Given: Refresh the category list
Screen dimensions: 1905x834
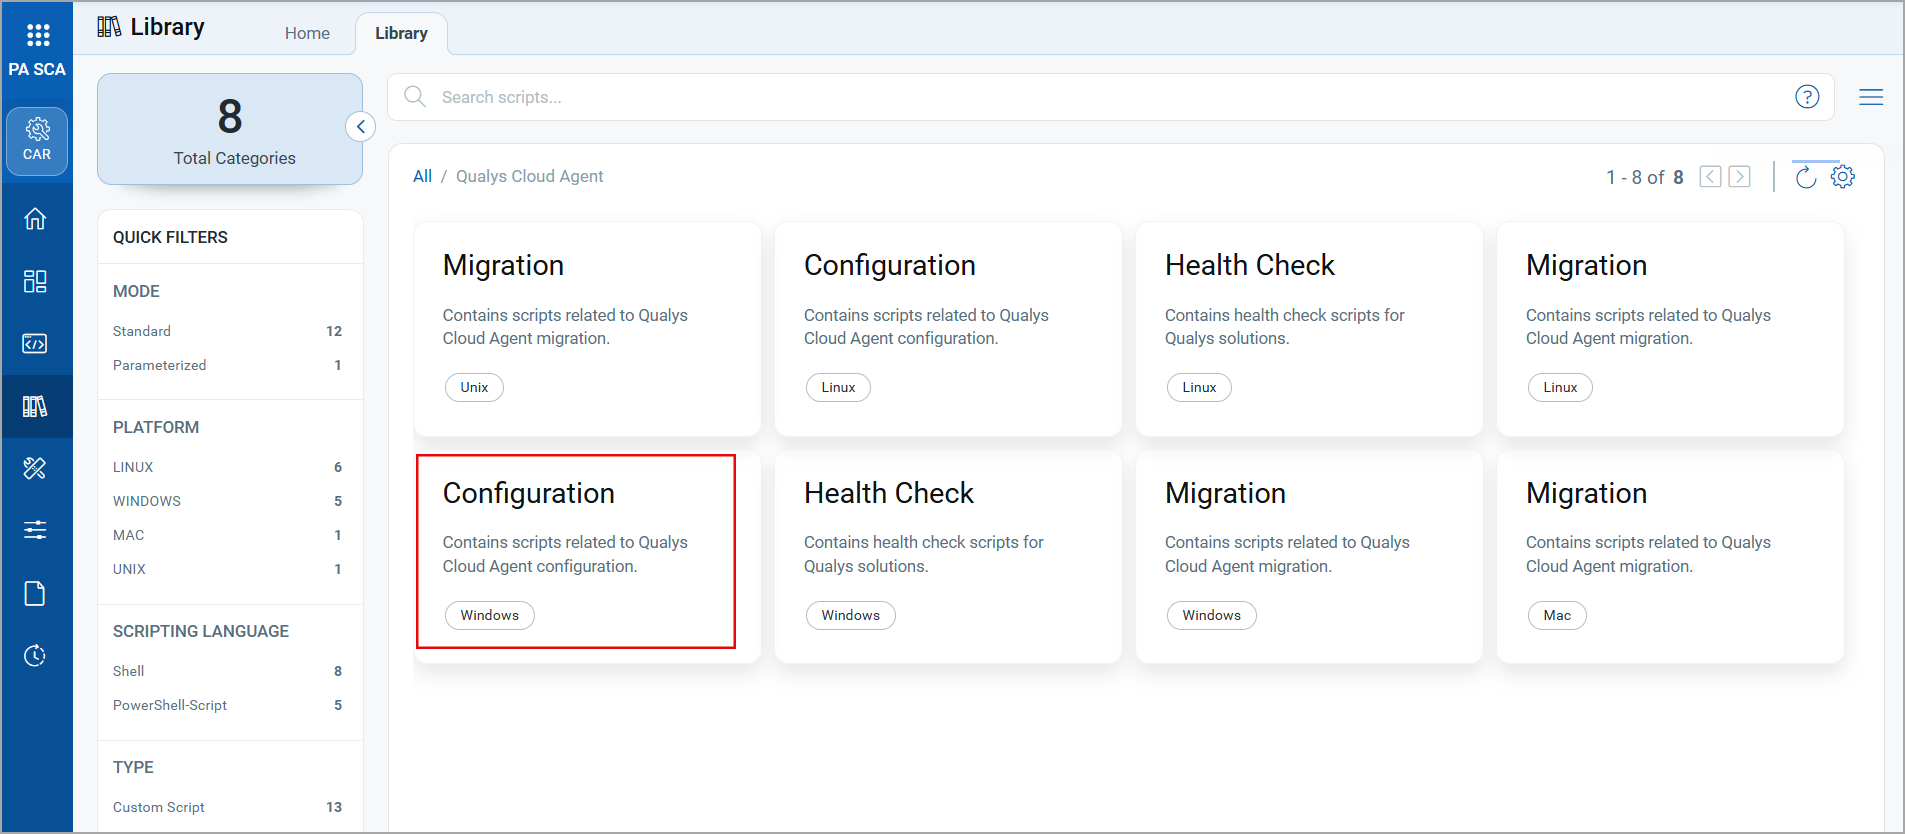Looking at the screenshot, I should [x=1805, y=177].
